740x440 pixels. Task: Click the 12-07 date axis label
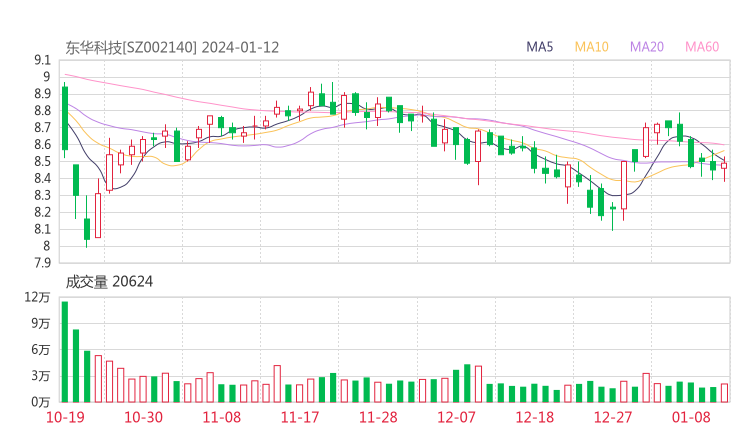(456, 417)
